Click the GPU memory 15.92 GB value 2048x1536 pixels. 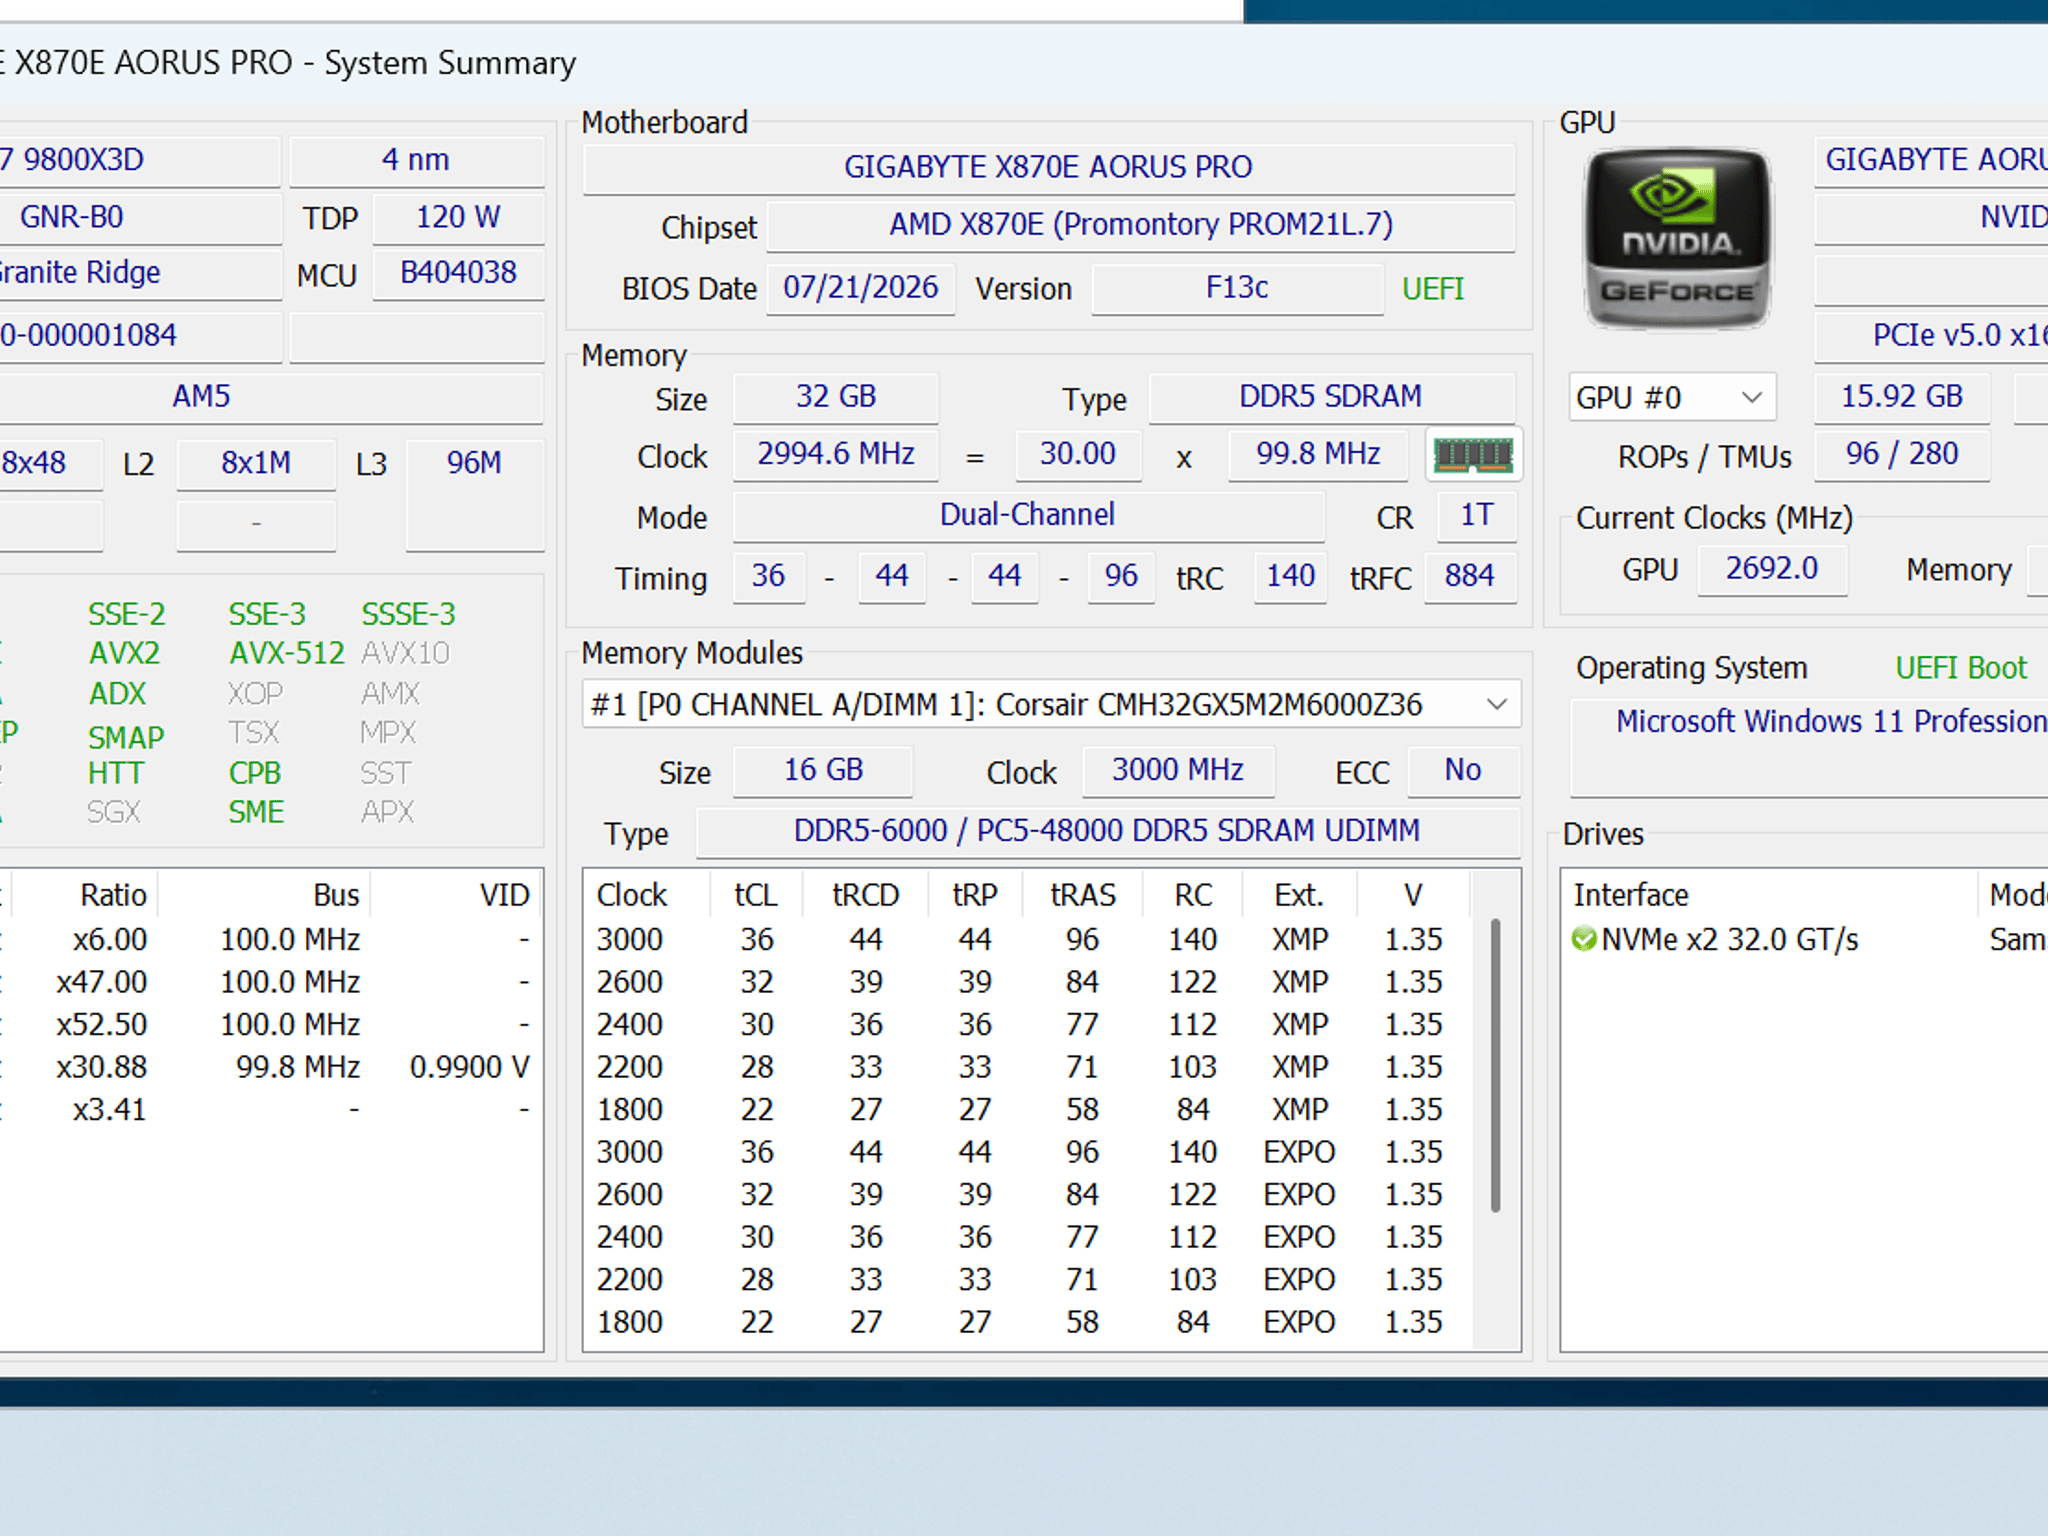click(1902, 397)
